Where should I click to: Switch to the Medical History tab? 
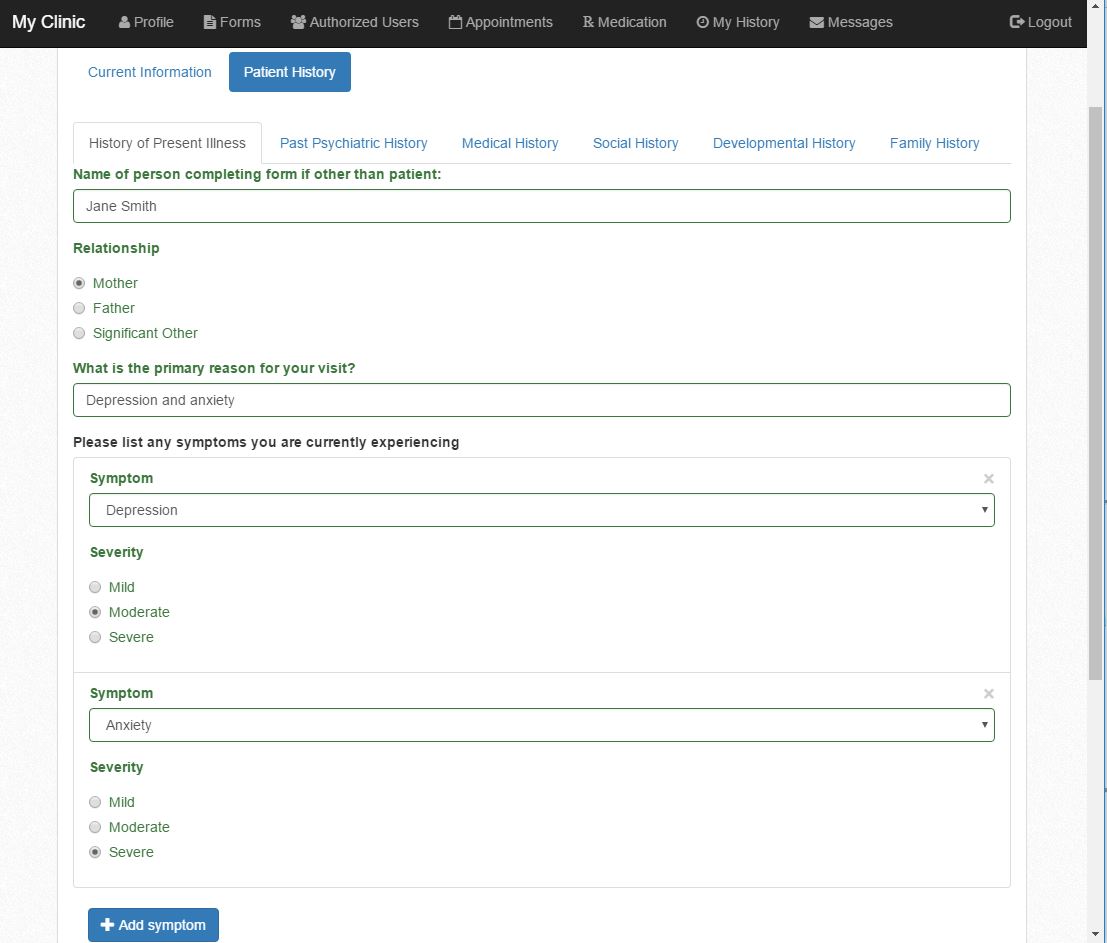tap(509, 143)
